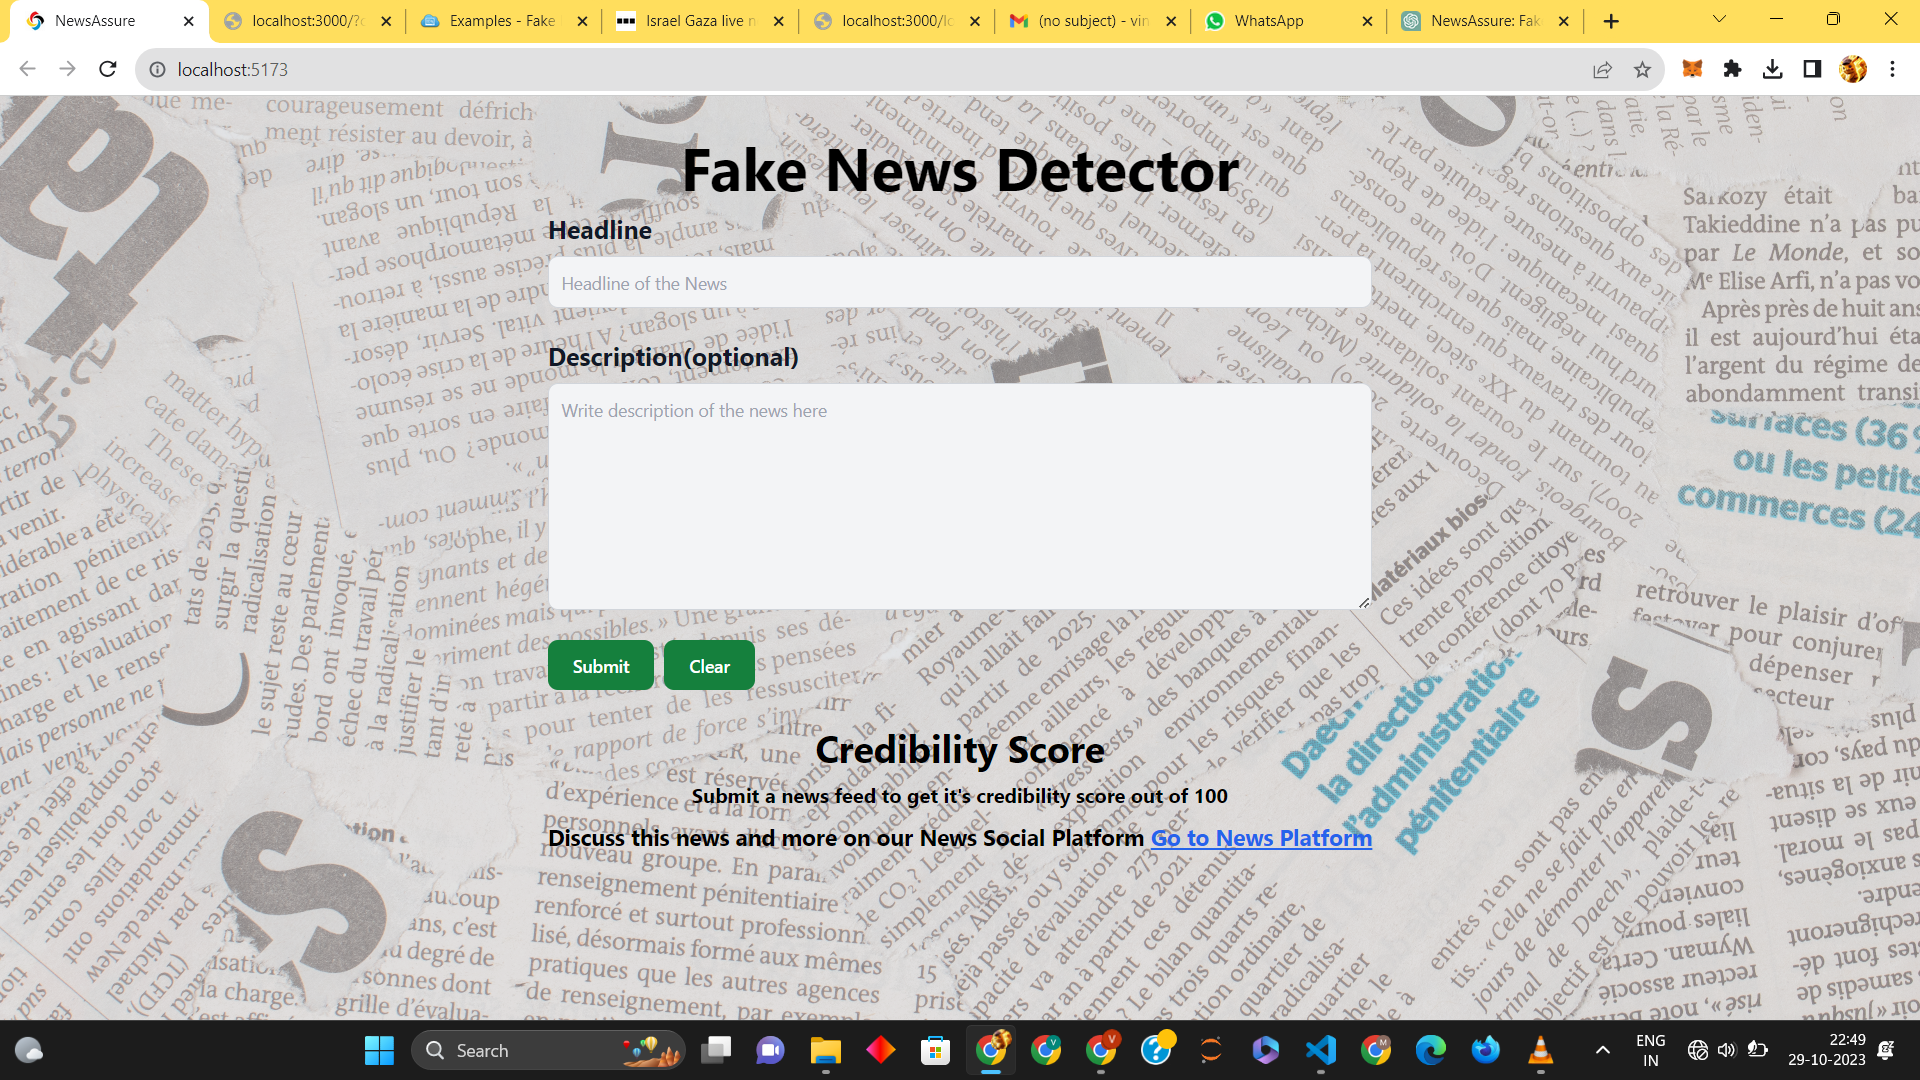This screenshot has height=1080, width=1920.
Task: Toggle the browser side panel
Action: click(x=1812, y=69)
